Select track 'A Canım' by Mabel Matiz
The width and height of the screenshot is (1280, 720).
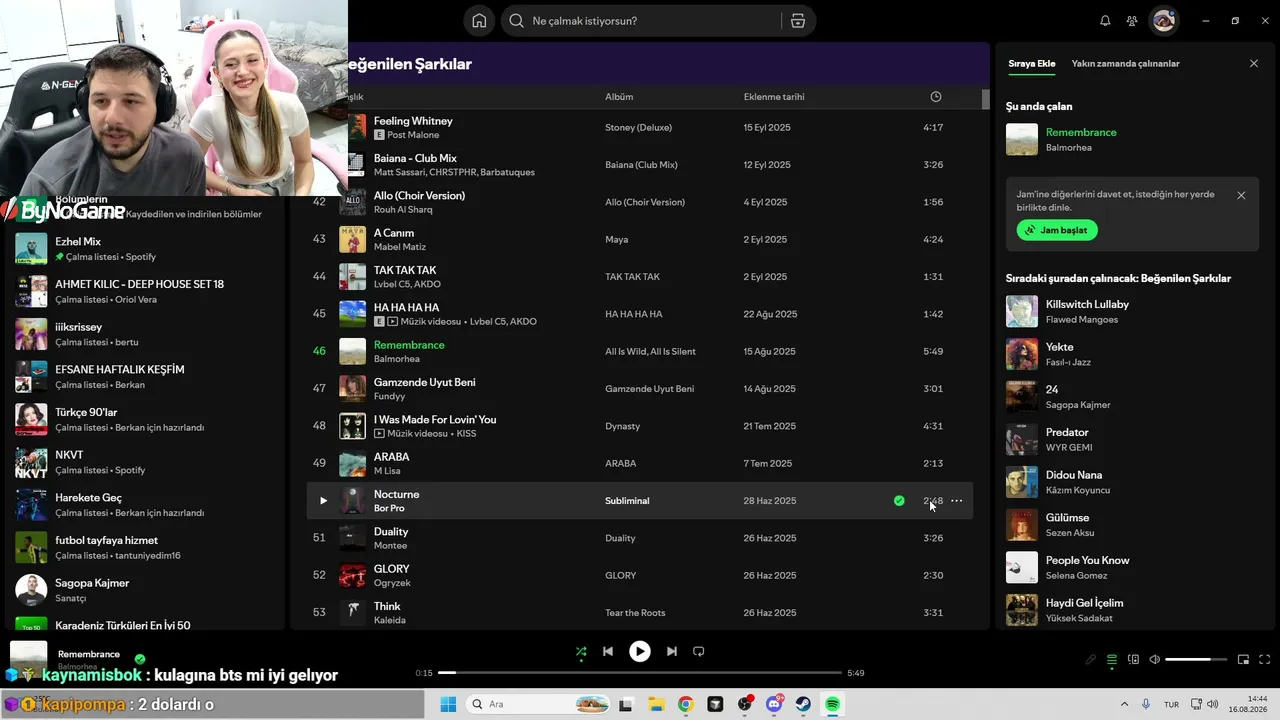(x=640, y=239)
